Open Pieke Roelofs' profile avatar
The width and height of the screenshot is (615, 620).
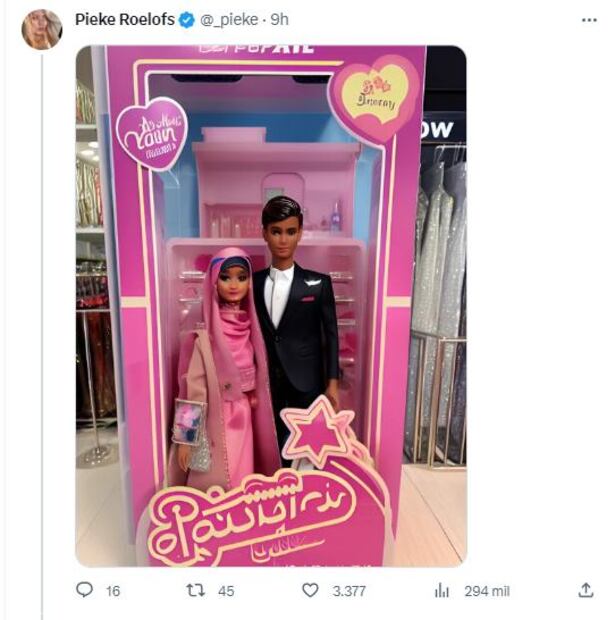point(42,29)
